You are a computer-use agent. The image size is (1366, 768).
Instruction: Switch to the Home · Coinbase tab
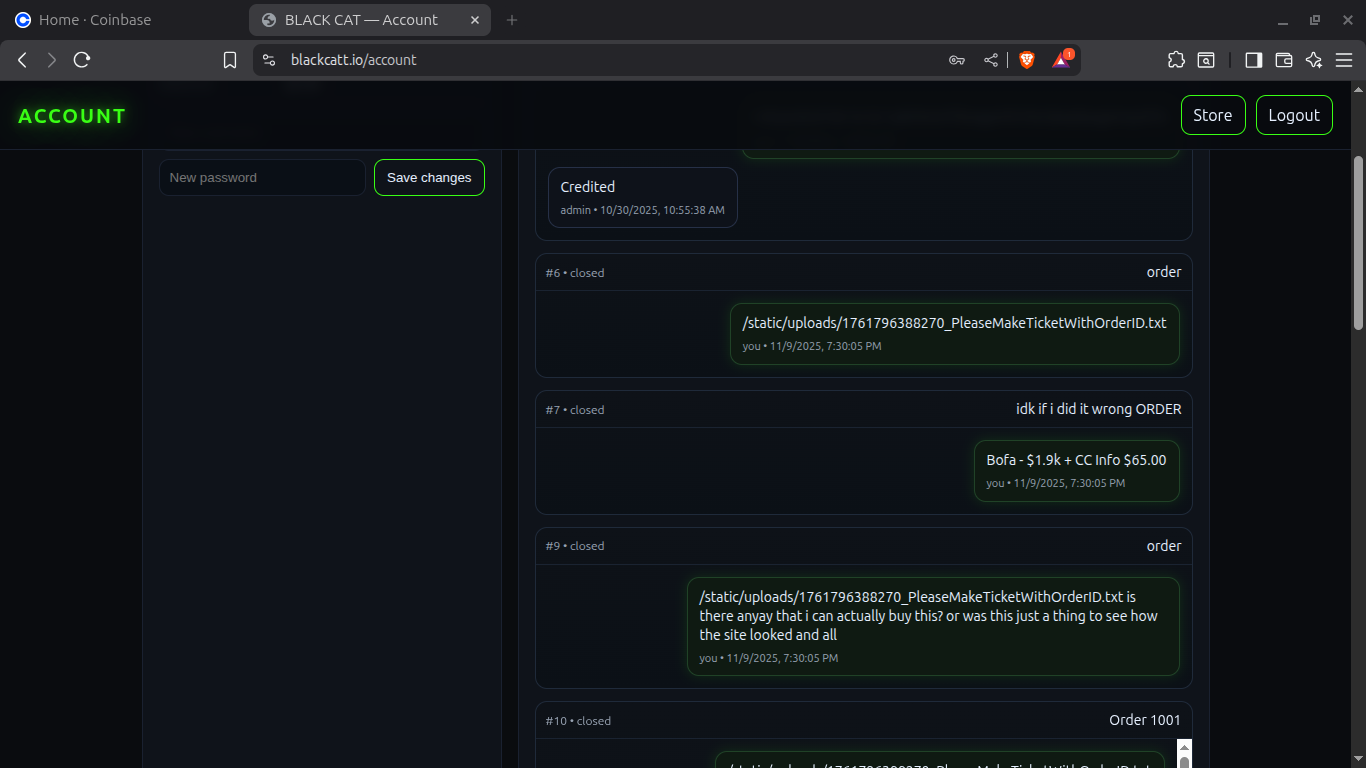coord(95,20)
